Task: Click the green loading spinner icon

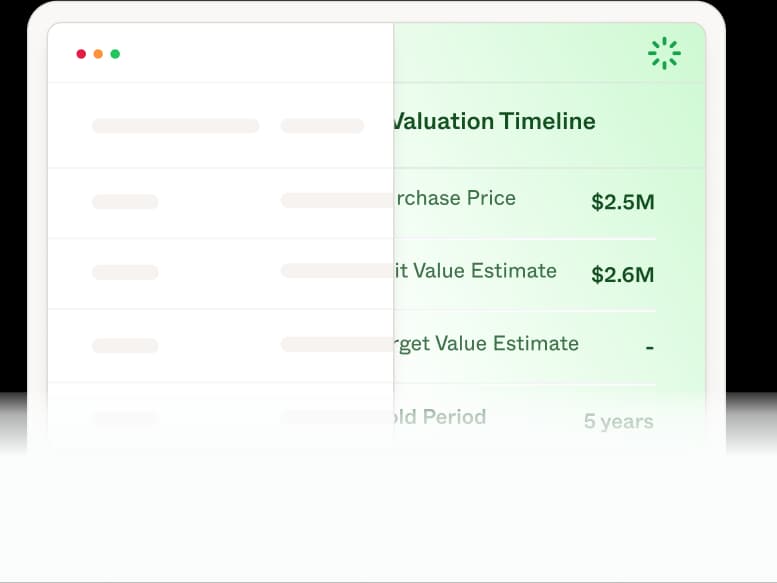Action: click(664, 54)
